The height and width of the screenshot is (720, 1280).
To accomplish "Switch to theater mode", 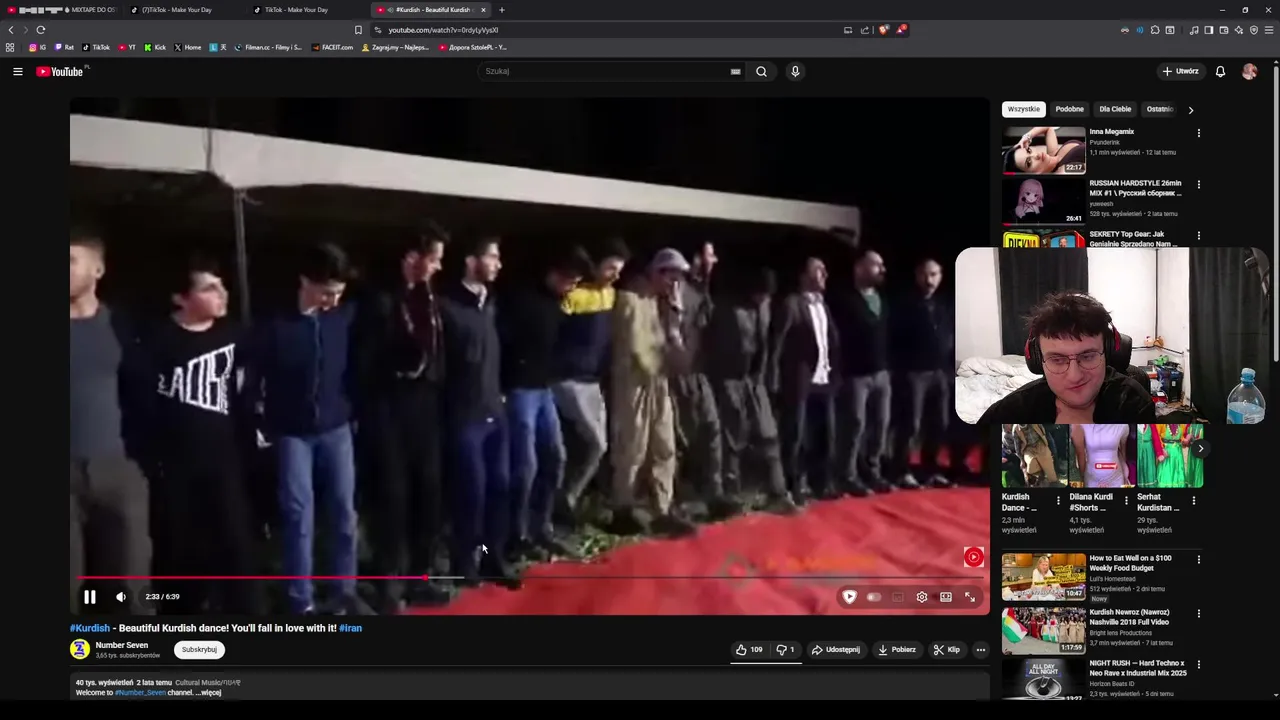I will 946,597.
